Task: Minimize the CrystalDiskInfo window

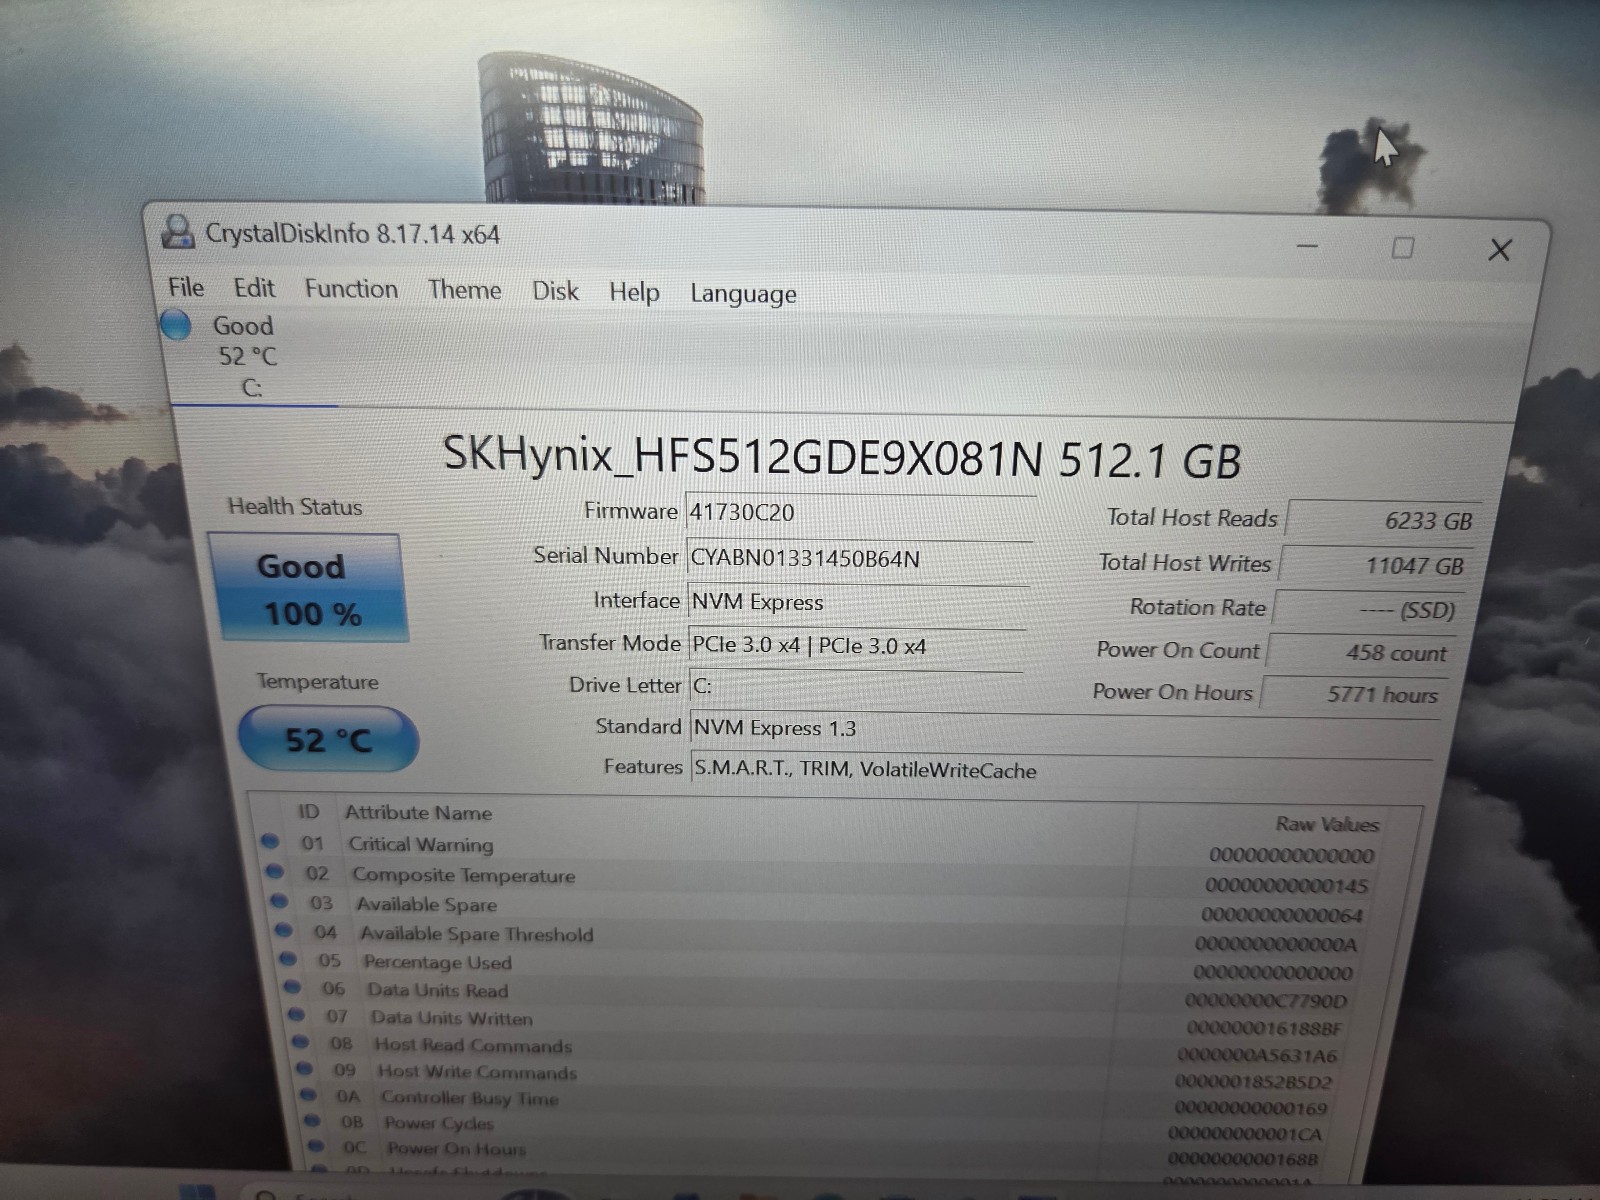Action: [1307, 246]
